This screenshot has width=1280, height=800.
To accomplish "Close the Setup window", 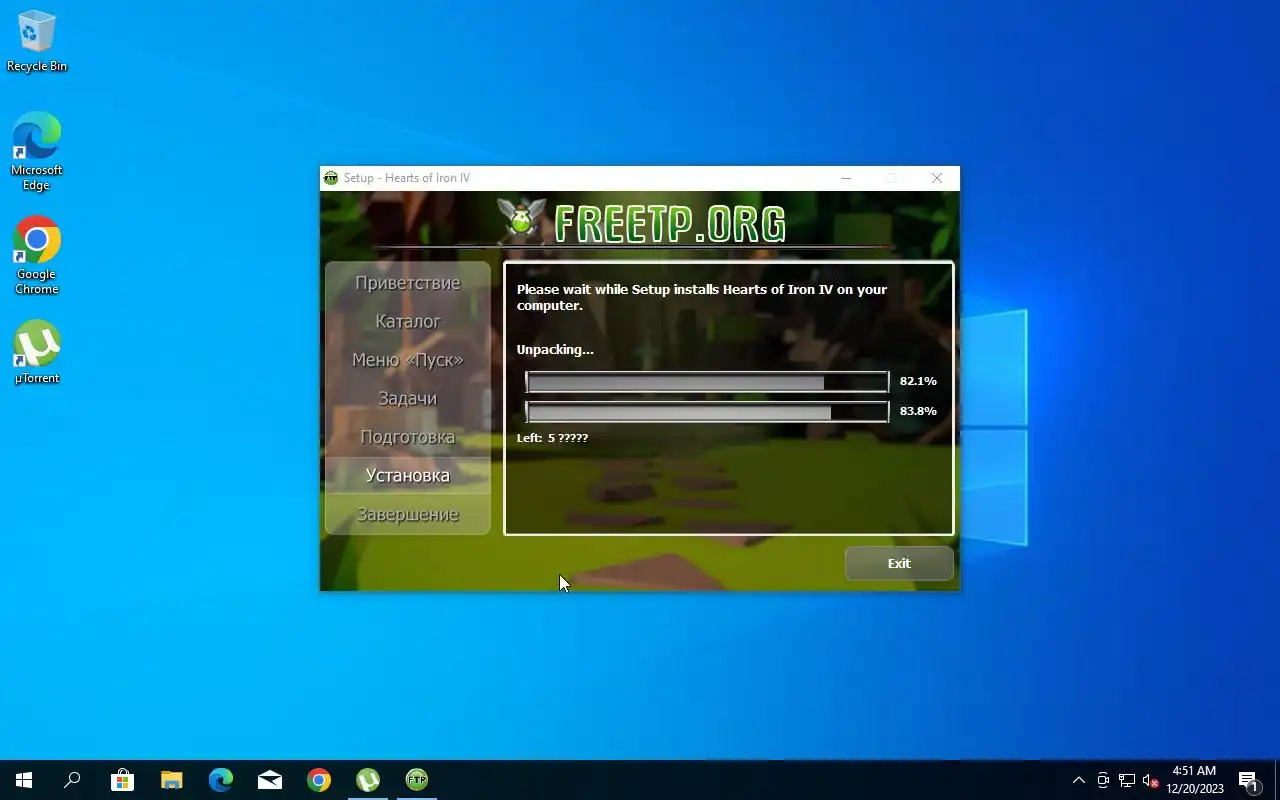I will 937,178.
